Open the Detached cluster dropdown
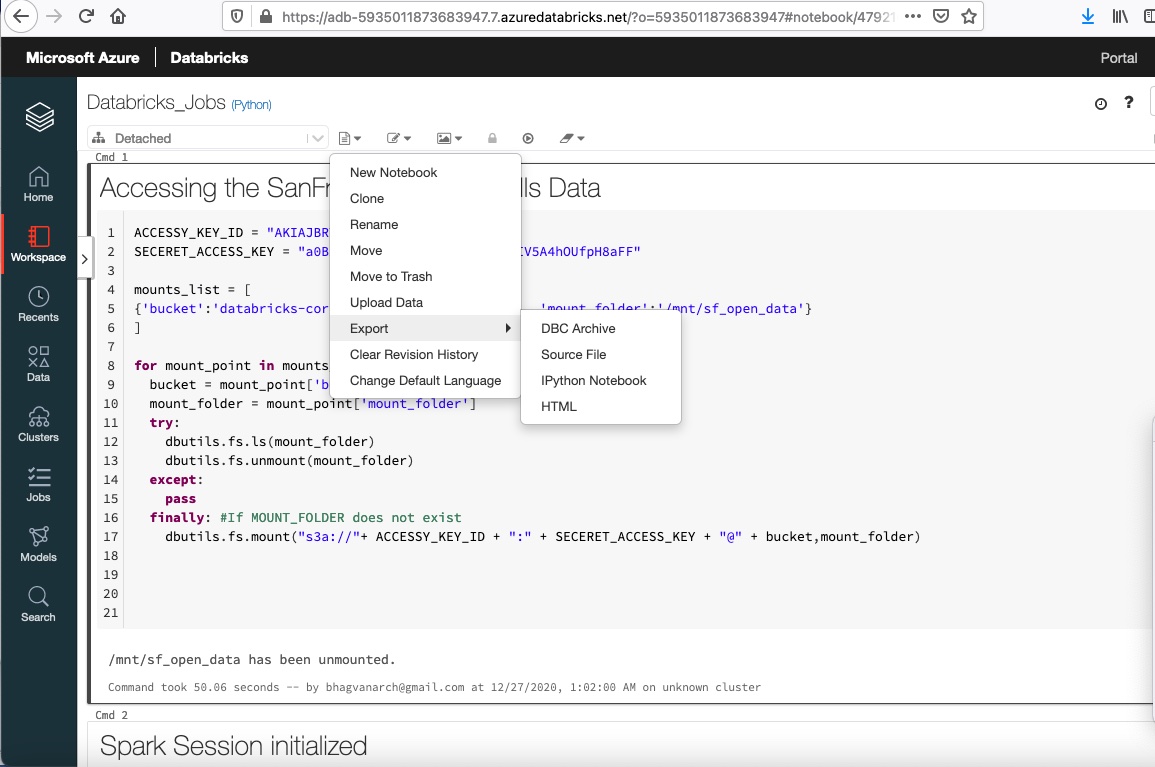 tap(208, 138)
